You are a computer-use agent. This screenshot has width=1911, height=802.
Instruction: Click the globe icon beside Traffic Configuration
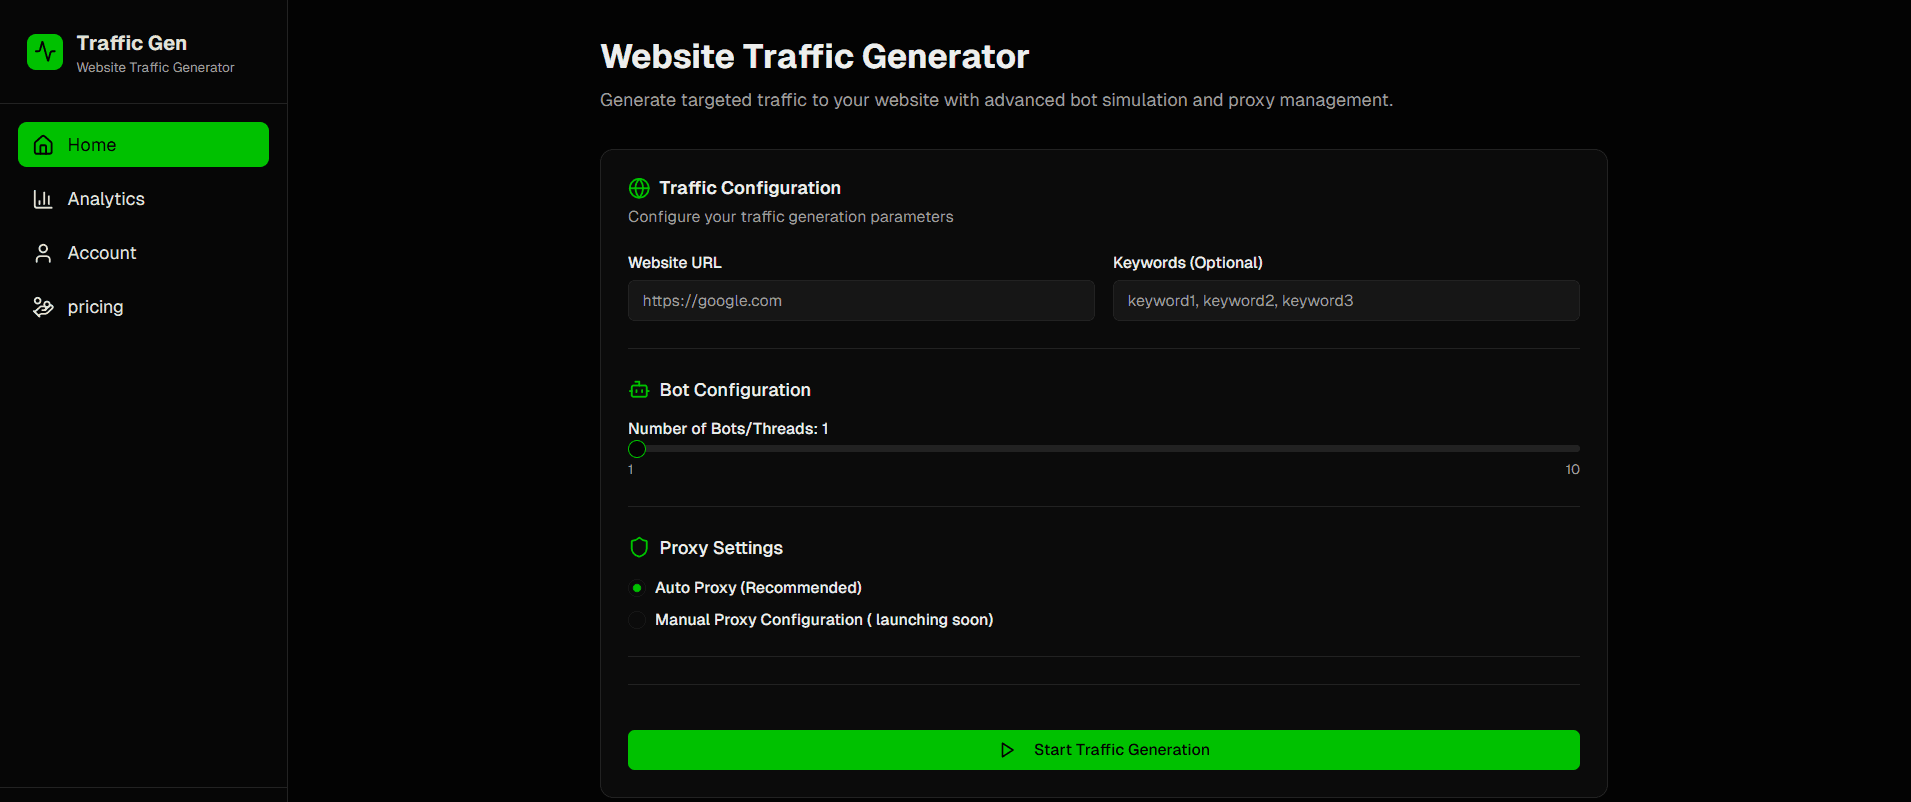tap(639, 188)
